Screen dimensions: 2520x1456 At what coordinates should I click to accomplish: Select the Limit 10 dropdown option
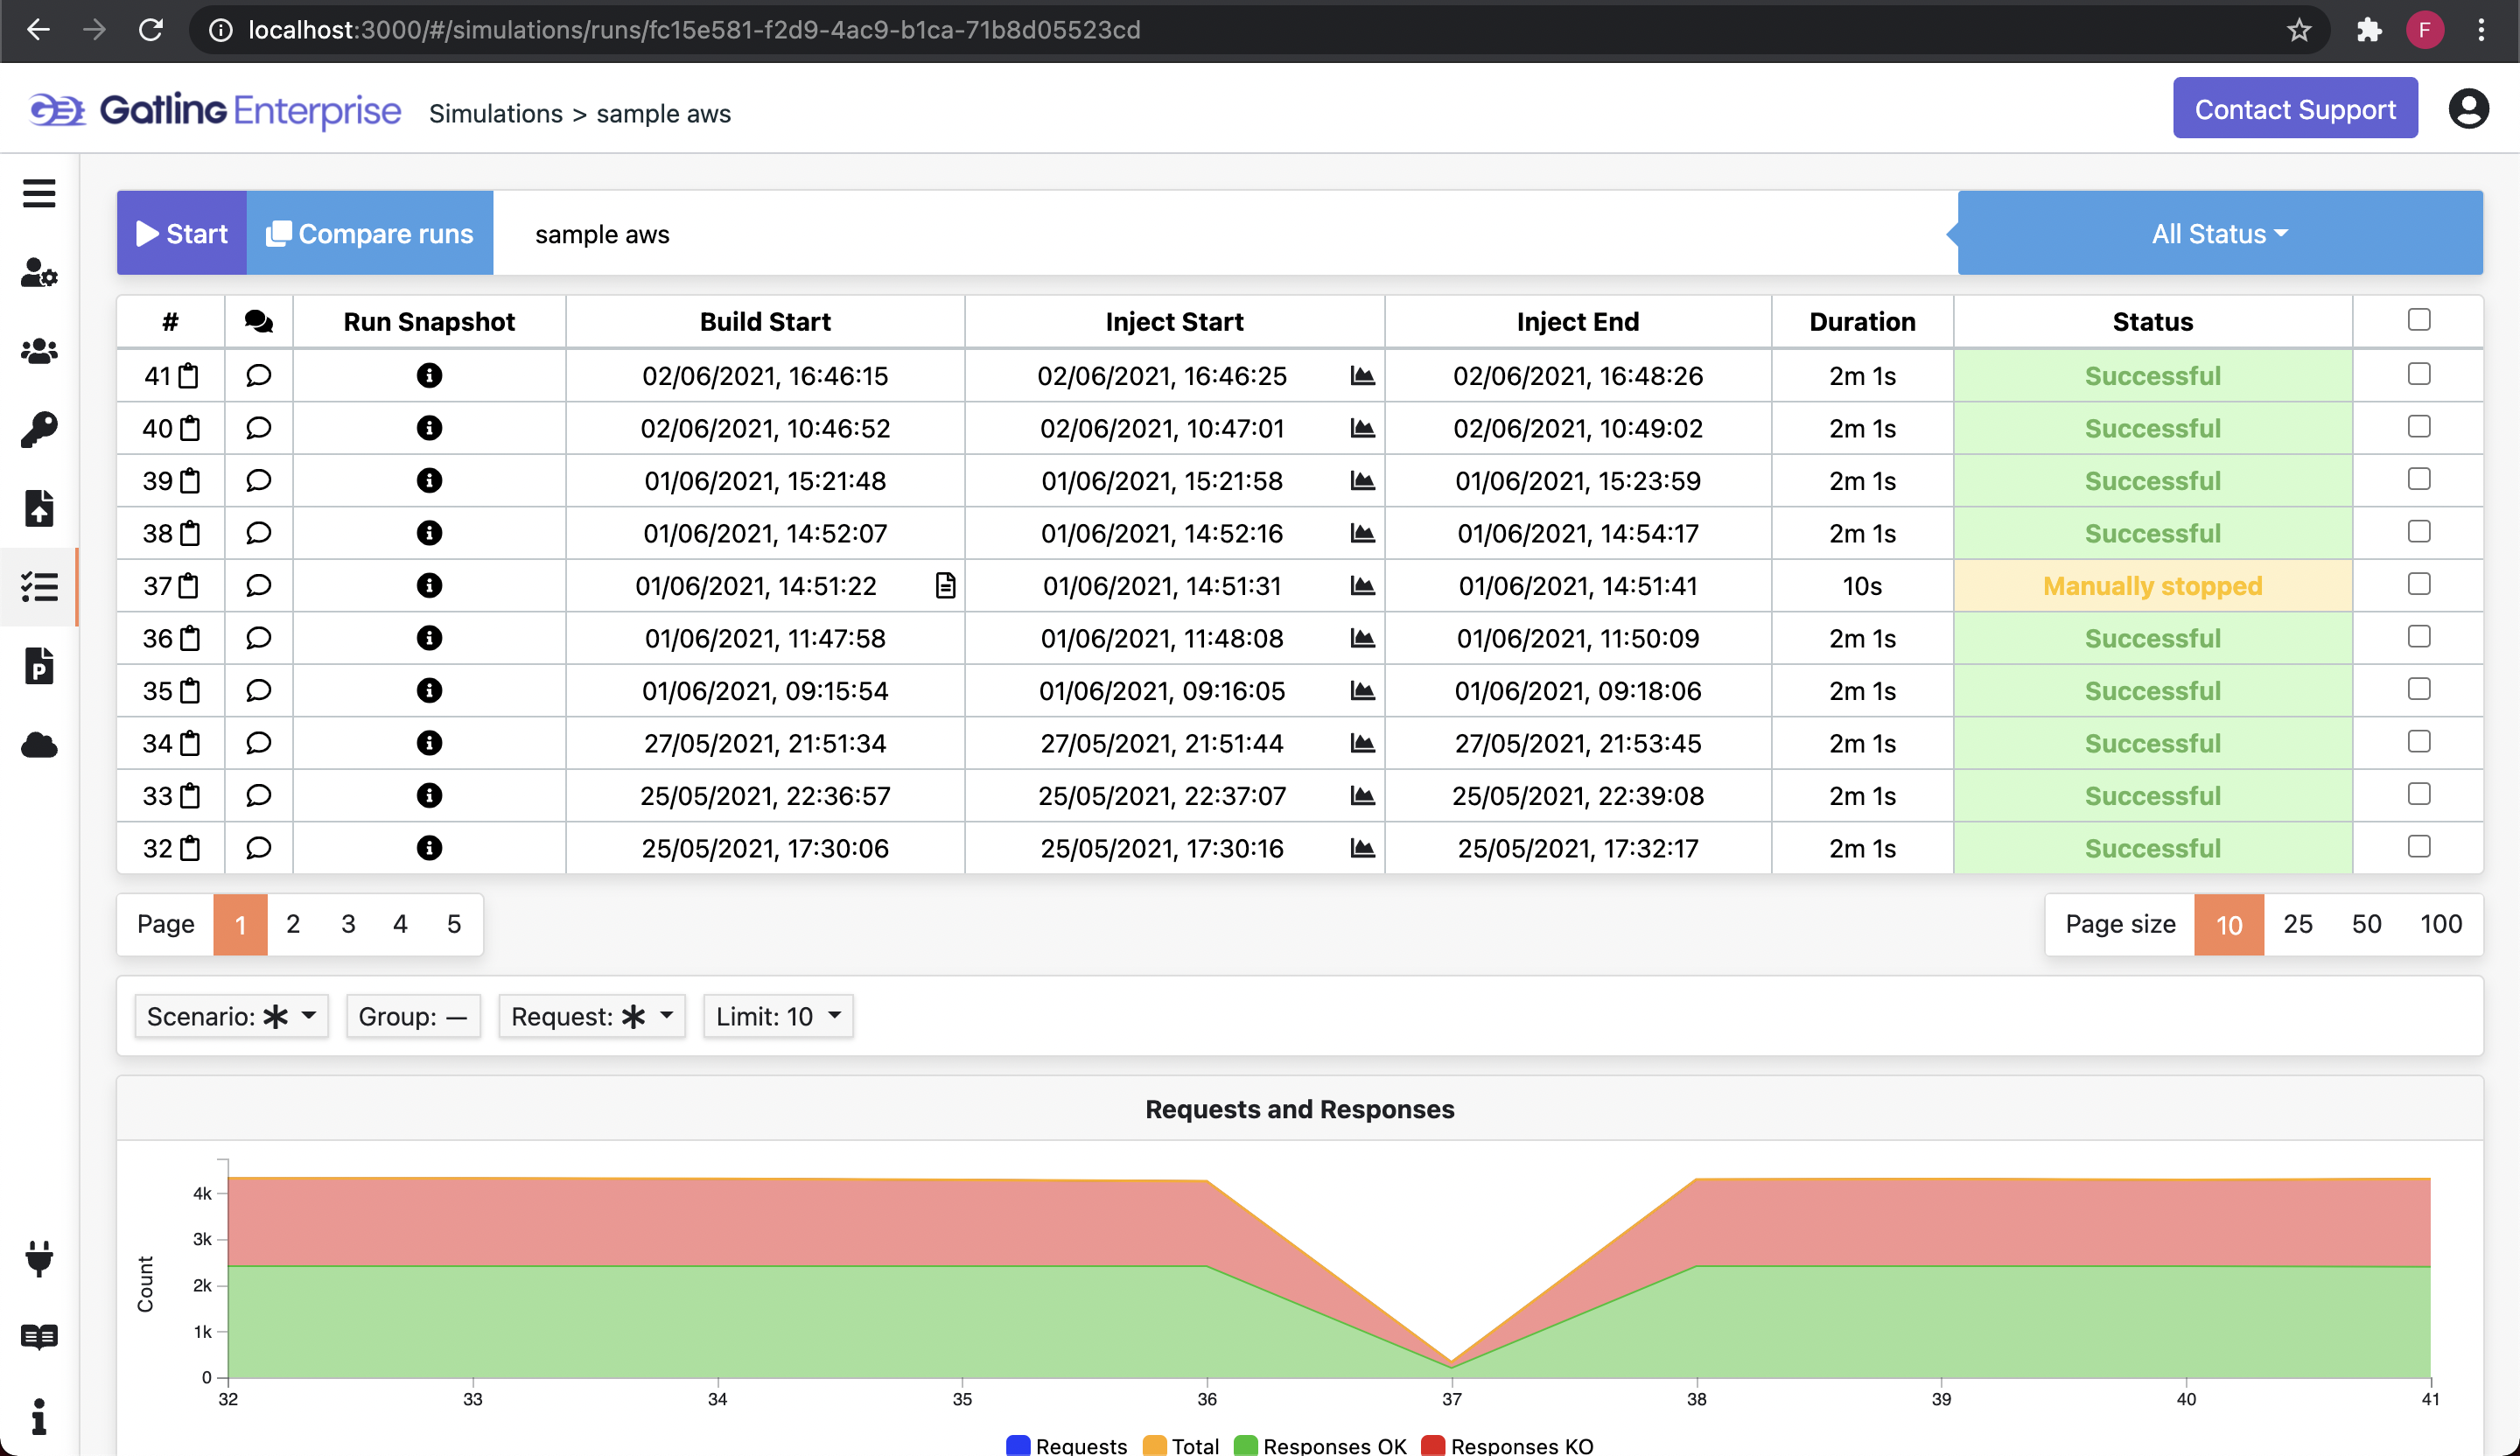tap(780, 1018)
